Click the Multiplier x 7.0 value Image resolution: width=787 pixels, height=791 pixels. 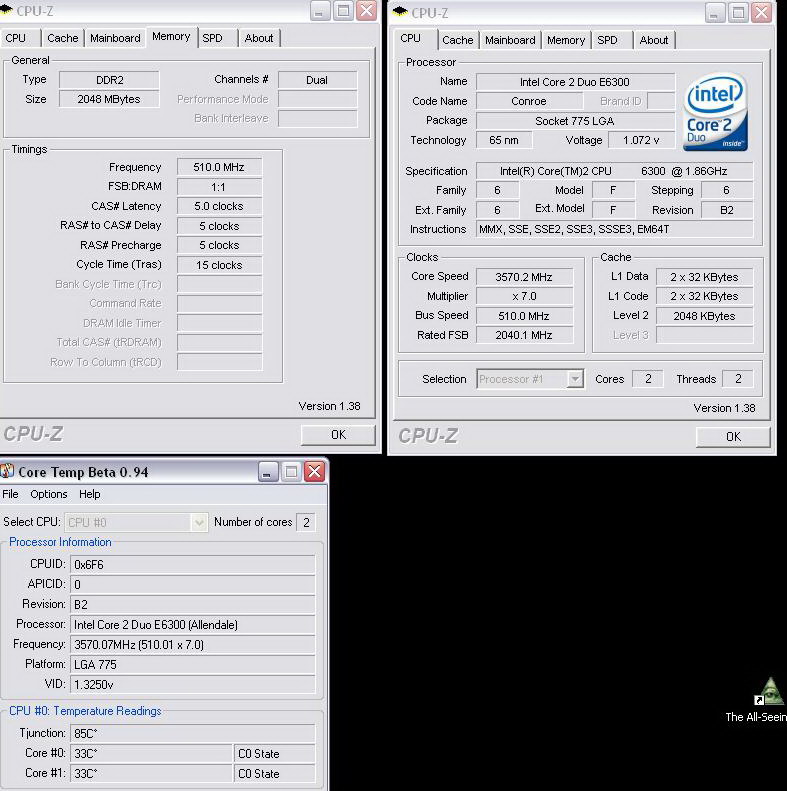click(x=524, y=297)
